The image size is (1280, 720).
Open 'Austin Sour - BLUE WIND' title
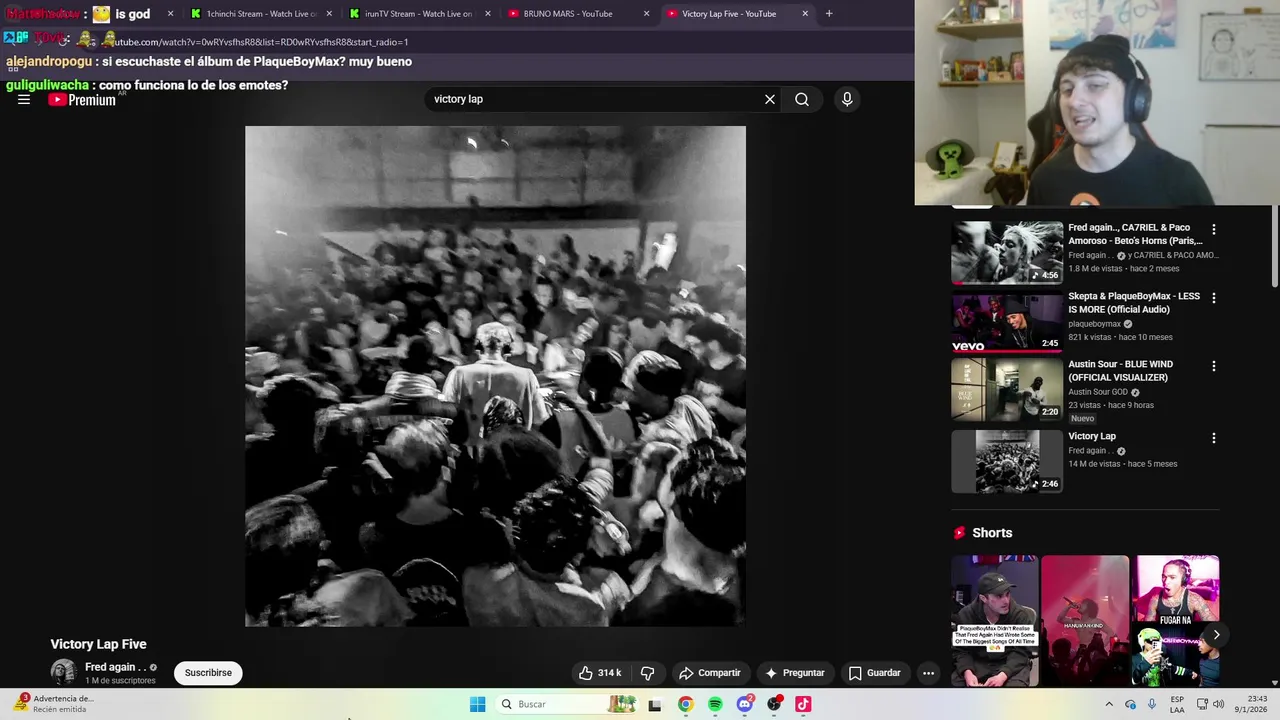click(1120, 371)
